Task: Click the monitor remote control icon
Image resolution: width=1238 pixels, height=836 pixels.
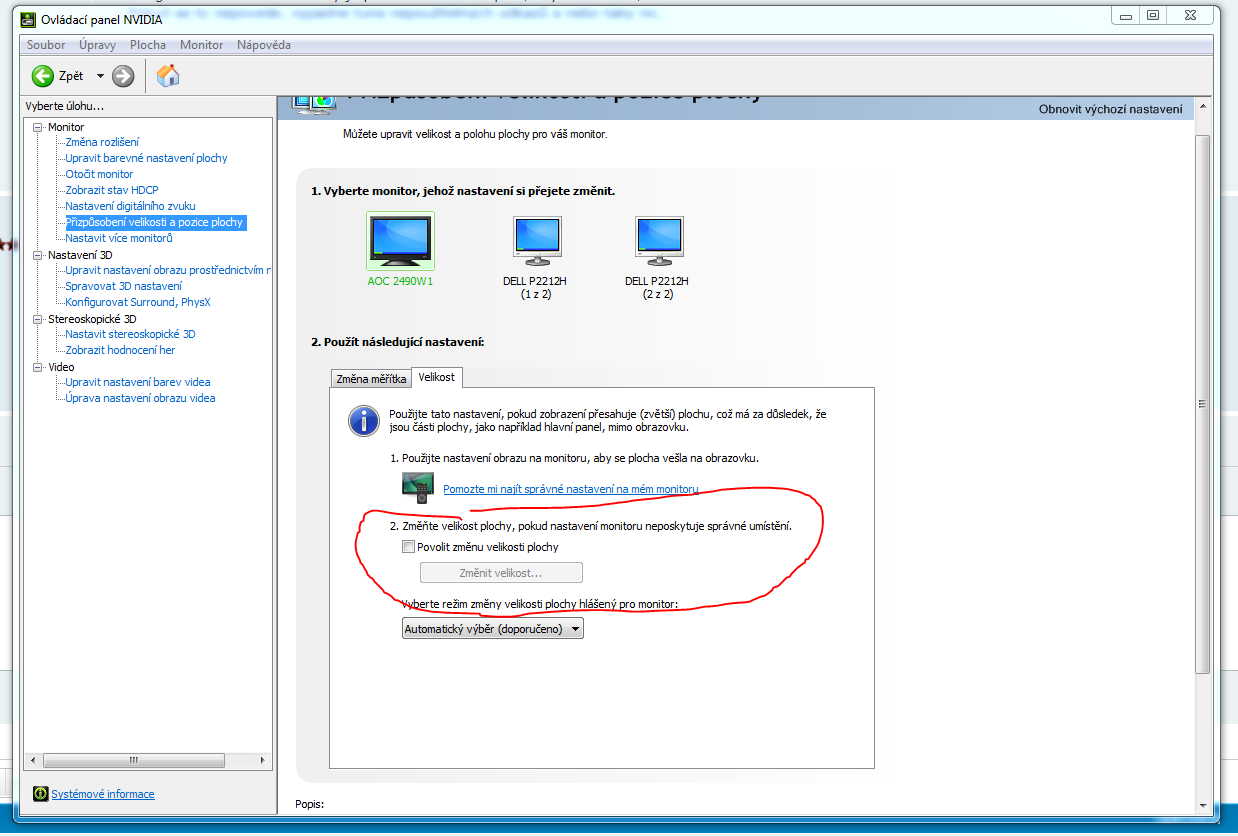Action: [417, 488]
